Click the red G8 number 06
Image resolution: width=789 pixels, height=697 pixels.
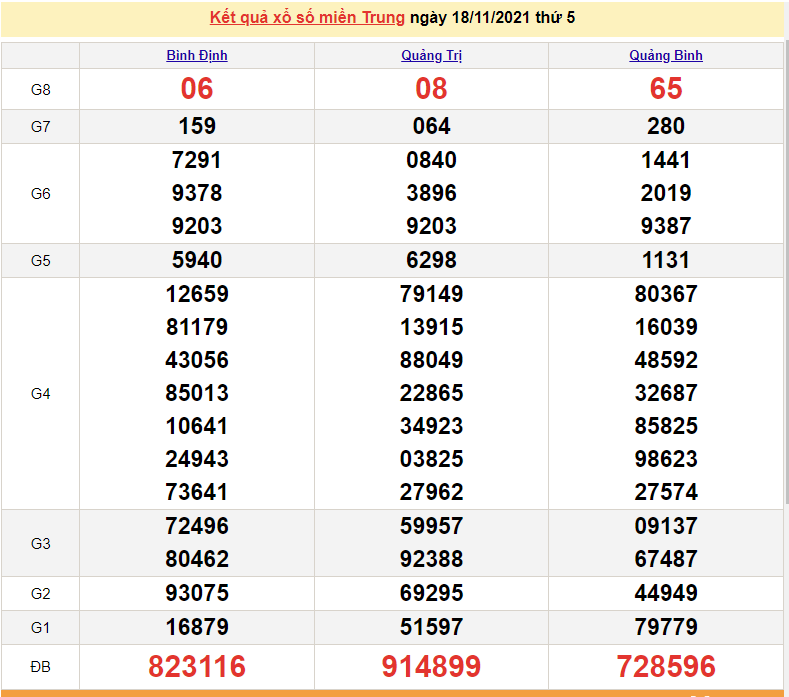pyautogui.click(x=197, y=89)
